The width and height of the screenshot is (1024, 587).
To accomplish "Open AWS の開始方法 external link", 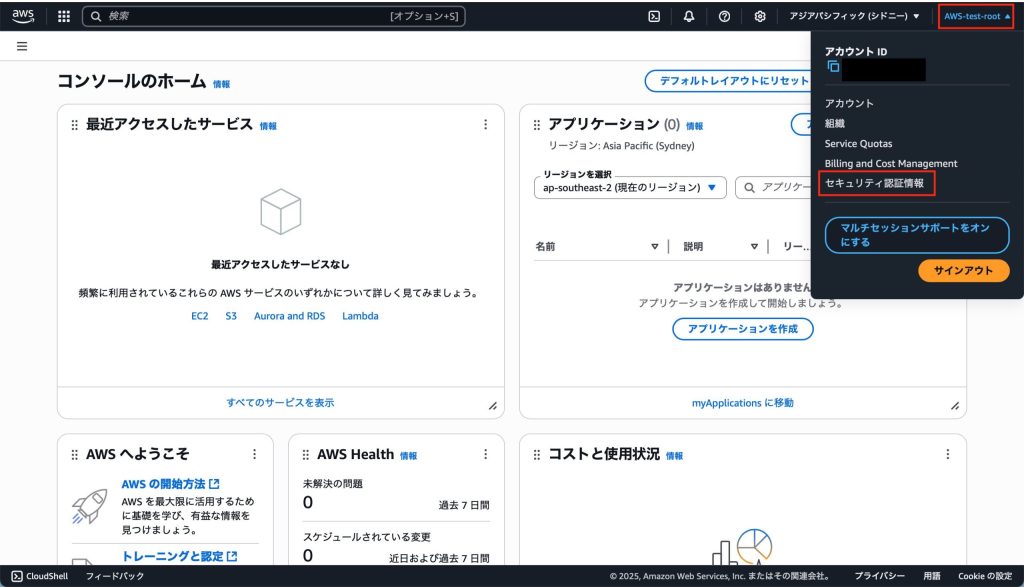I will pos(170,484).
